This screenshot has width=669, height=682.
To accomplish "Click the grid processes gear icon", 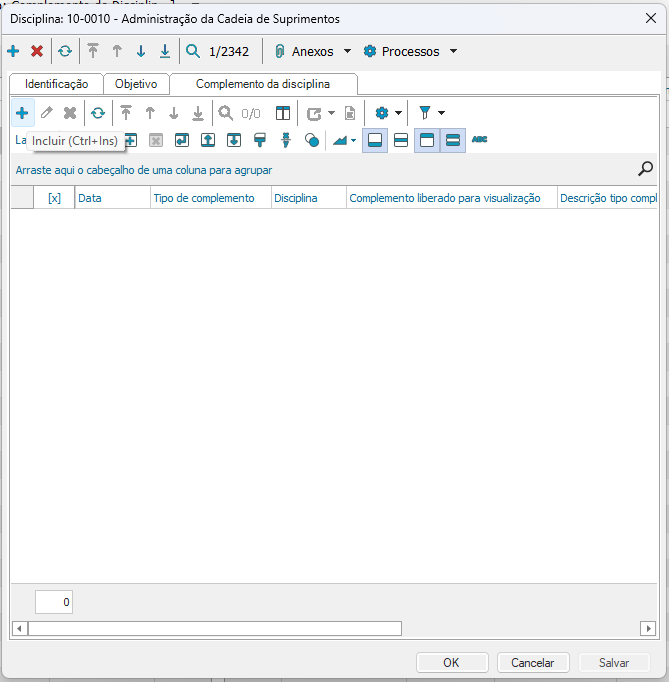I will pos(381,113).
